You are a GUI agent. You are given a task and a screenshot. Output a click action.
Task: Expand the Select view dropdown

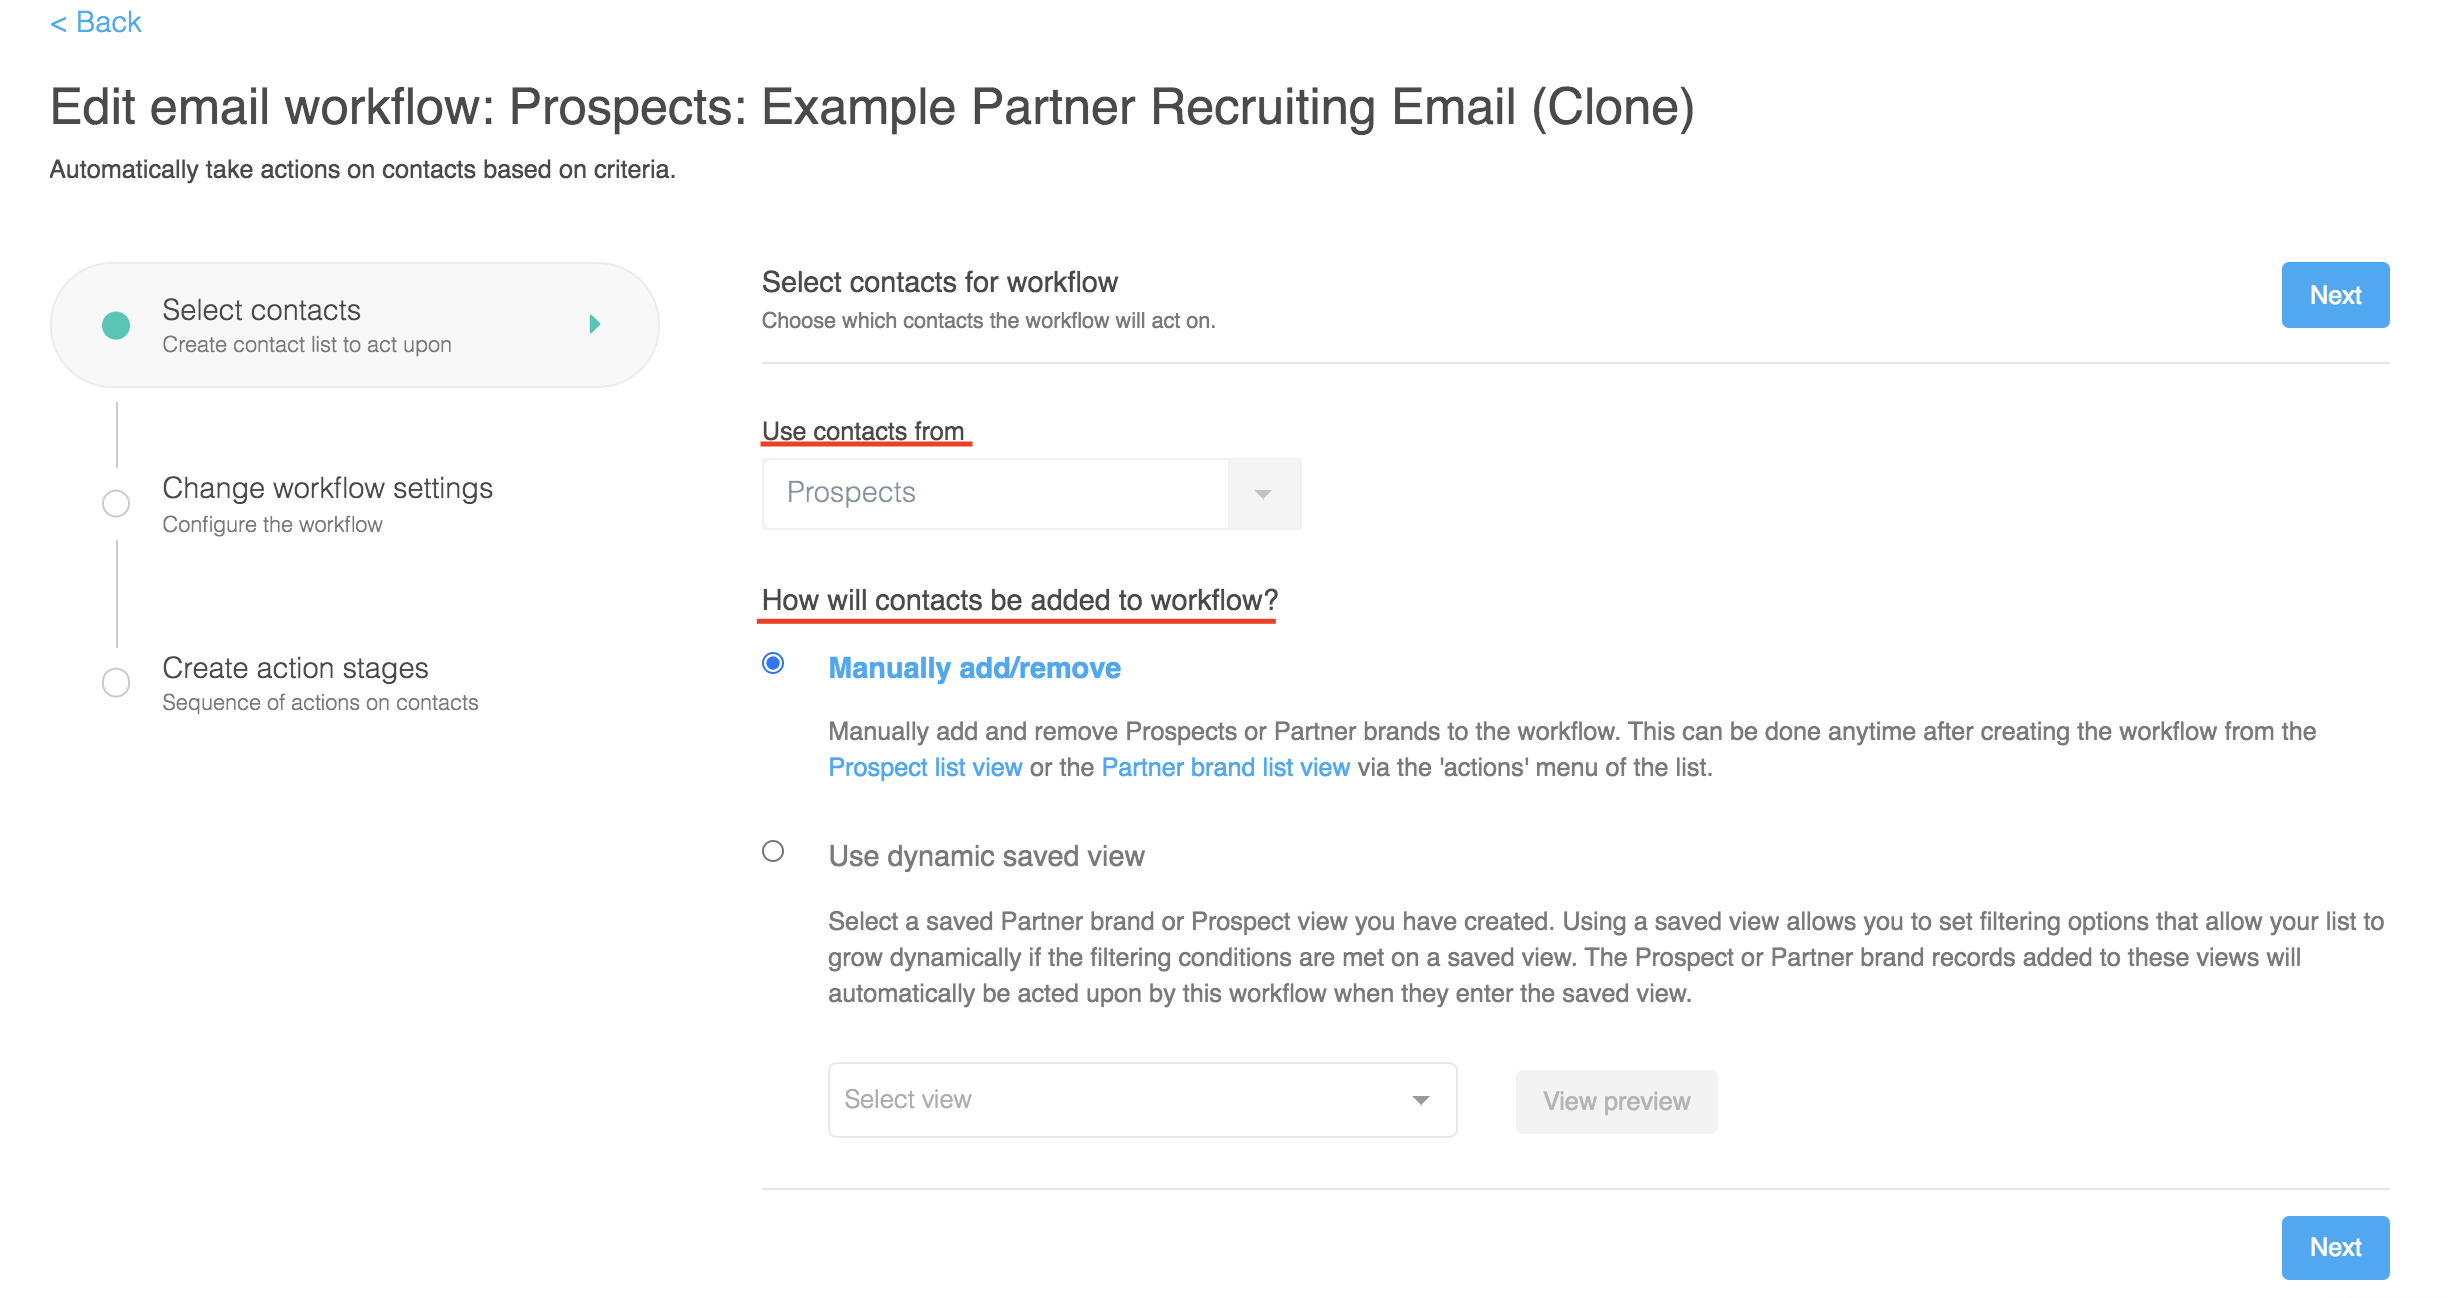1142,1100
